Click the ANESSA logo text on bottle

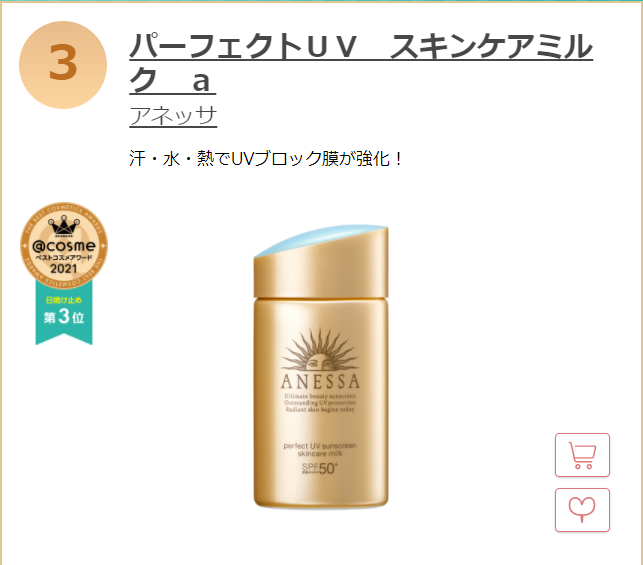coord(320,382)
